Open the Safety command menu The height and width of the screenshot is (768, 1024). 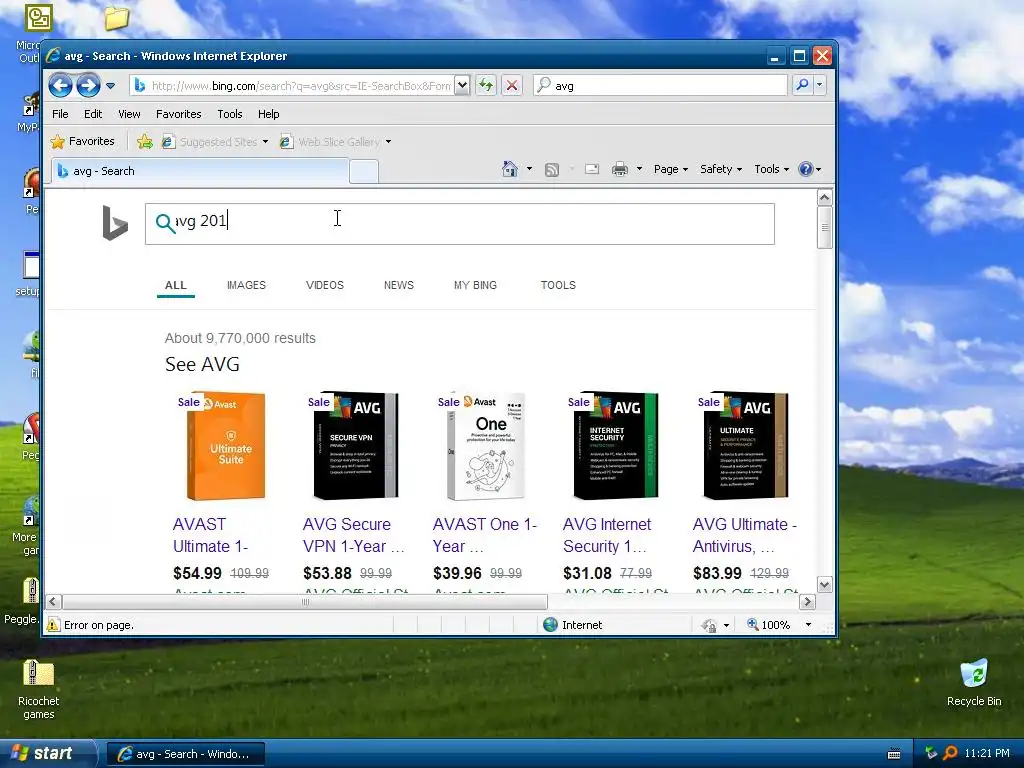(x=721, y=169)
